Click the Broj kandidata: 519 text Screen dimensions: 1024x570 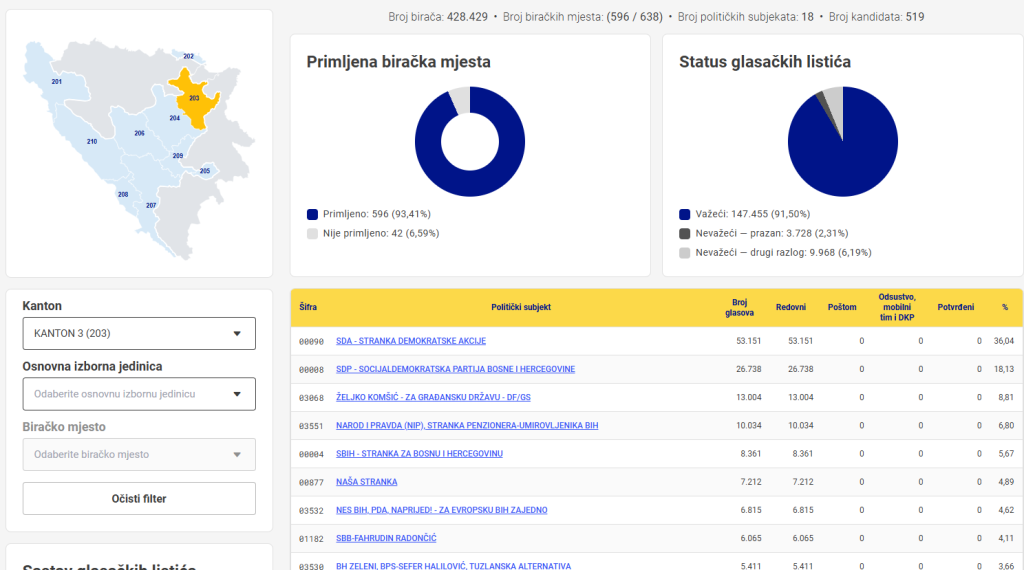876,17
